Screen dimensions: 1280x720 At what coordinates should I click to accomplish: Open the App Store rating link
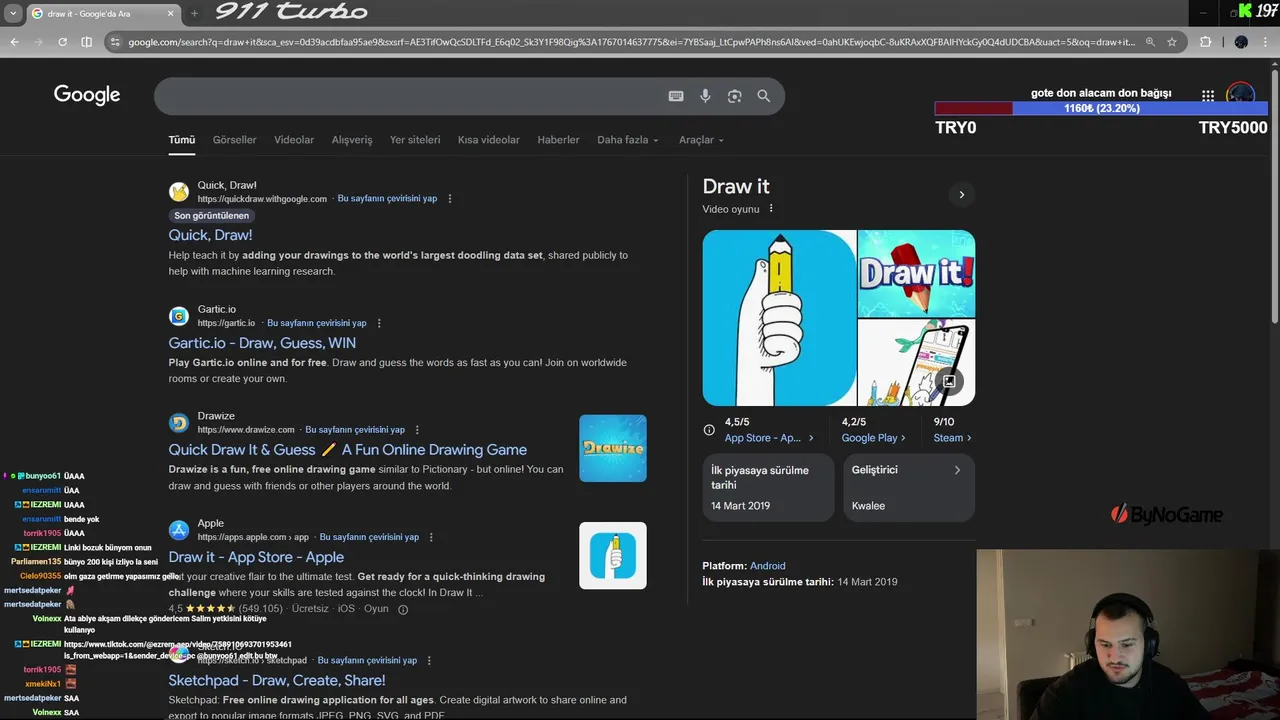[x=769, y=438]
